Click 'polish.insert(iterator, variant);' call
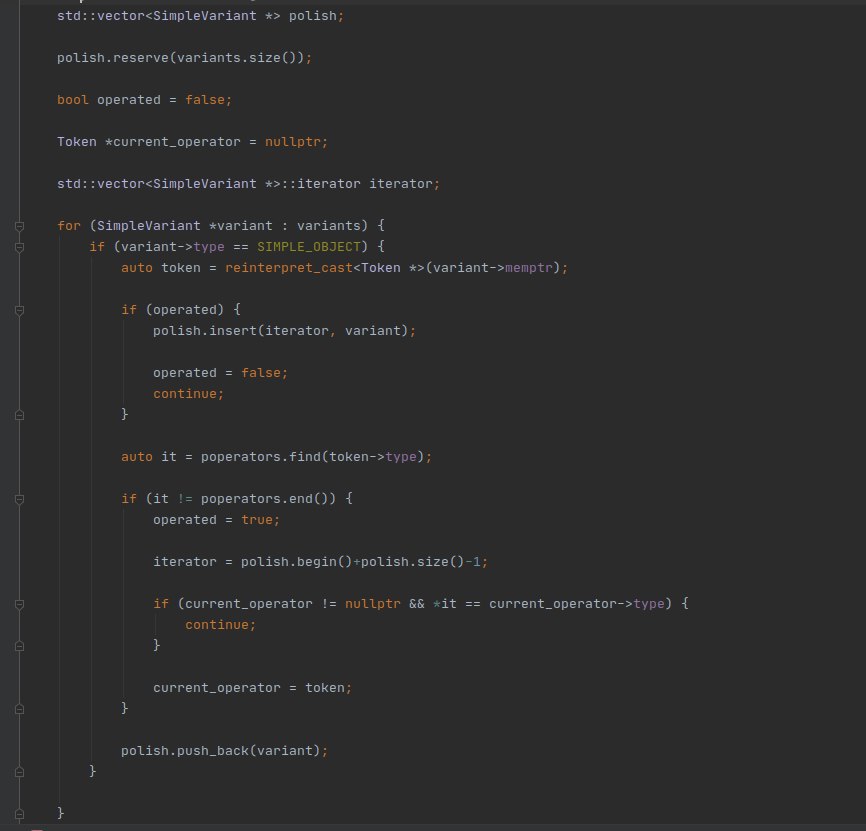The height and width of the screenshot is (831, 866). pyautogui.click(x=284, y=331)
